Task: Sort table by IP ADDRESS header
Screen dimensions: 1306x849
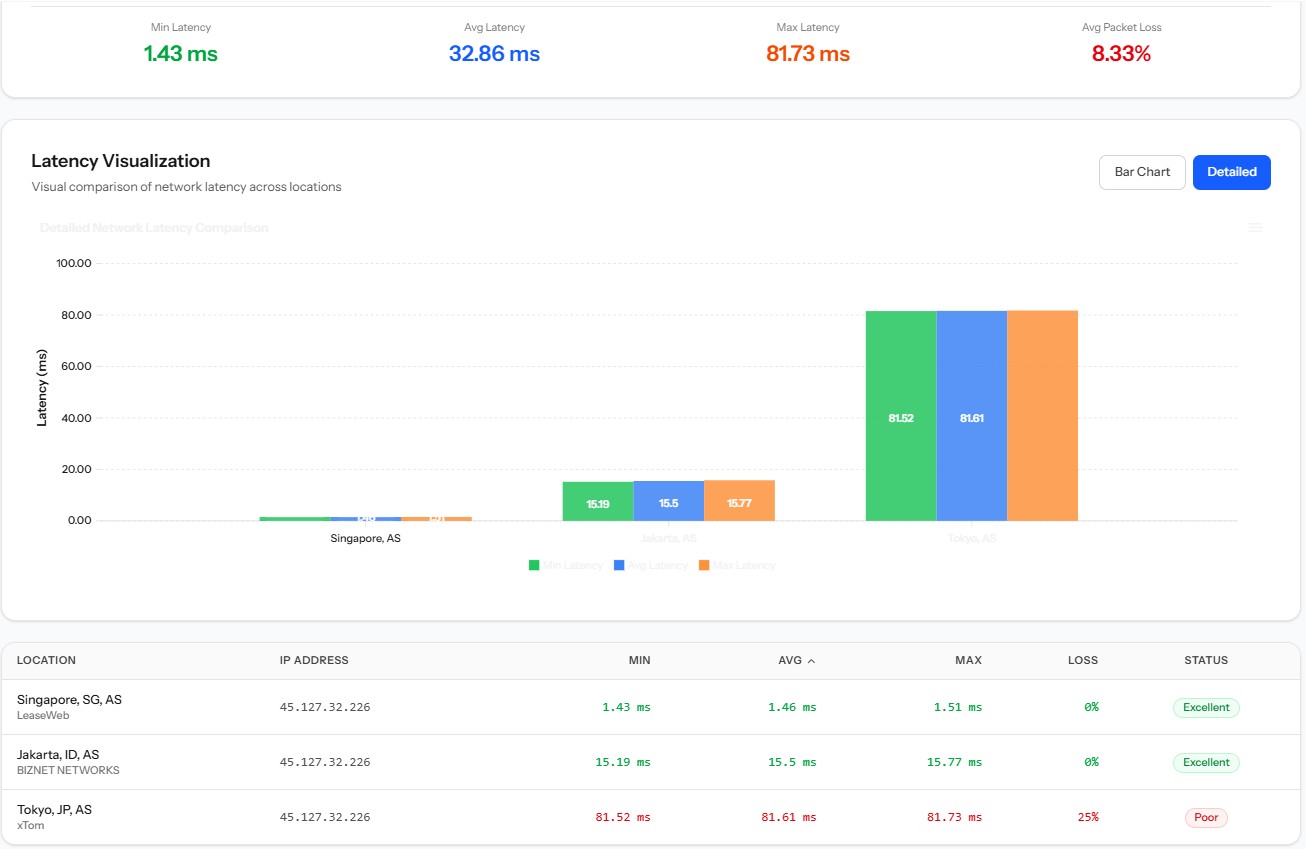Action: (x=314, y=660)
